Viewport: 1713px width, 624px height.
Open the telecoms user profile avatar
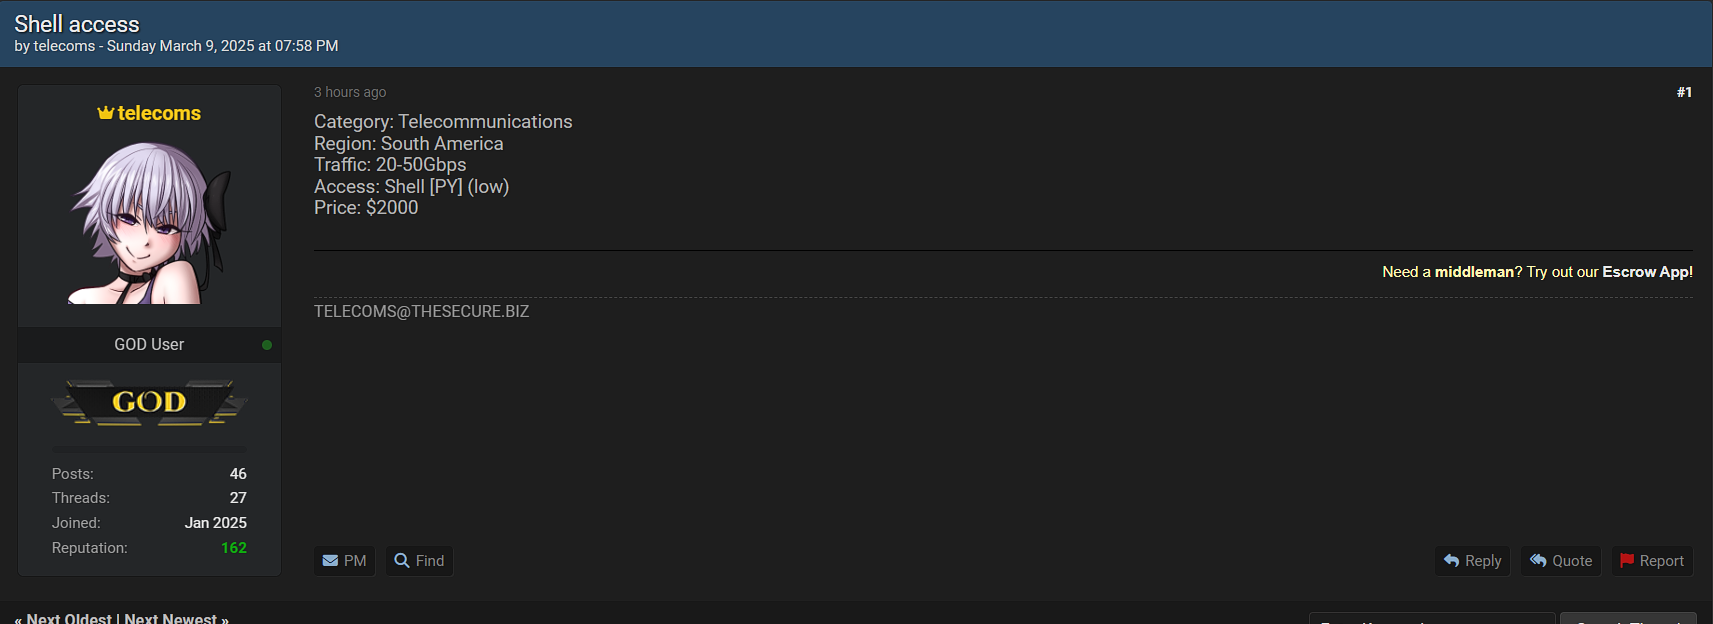pyautogui.click(x=149, y=222)
